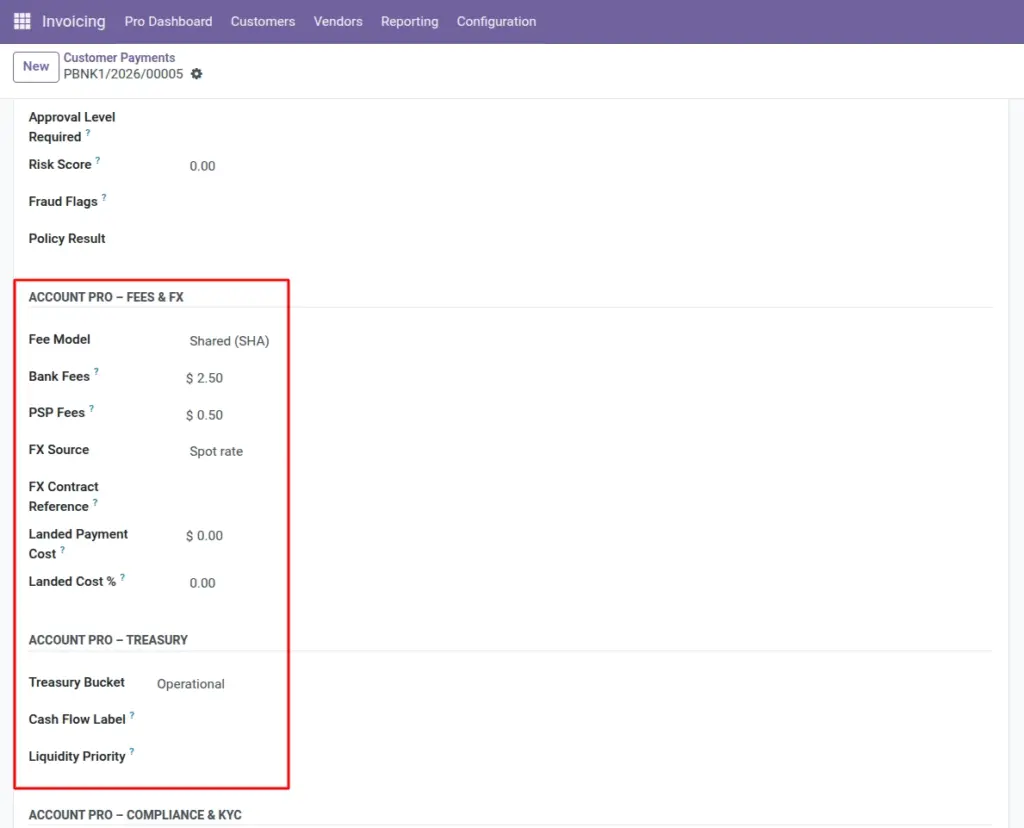
Task: Click the Bank Fees amount field
Action: [230, 378]
